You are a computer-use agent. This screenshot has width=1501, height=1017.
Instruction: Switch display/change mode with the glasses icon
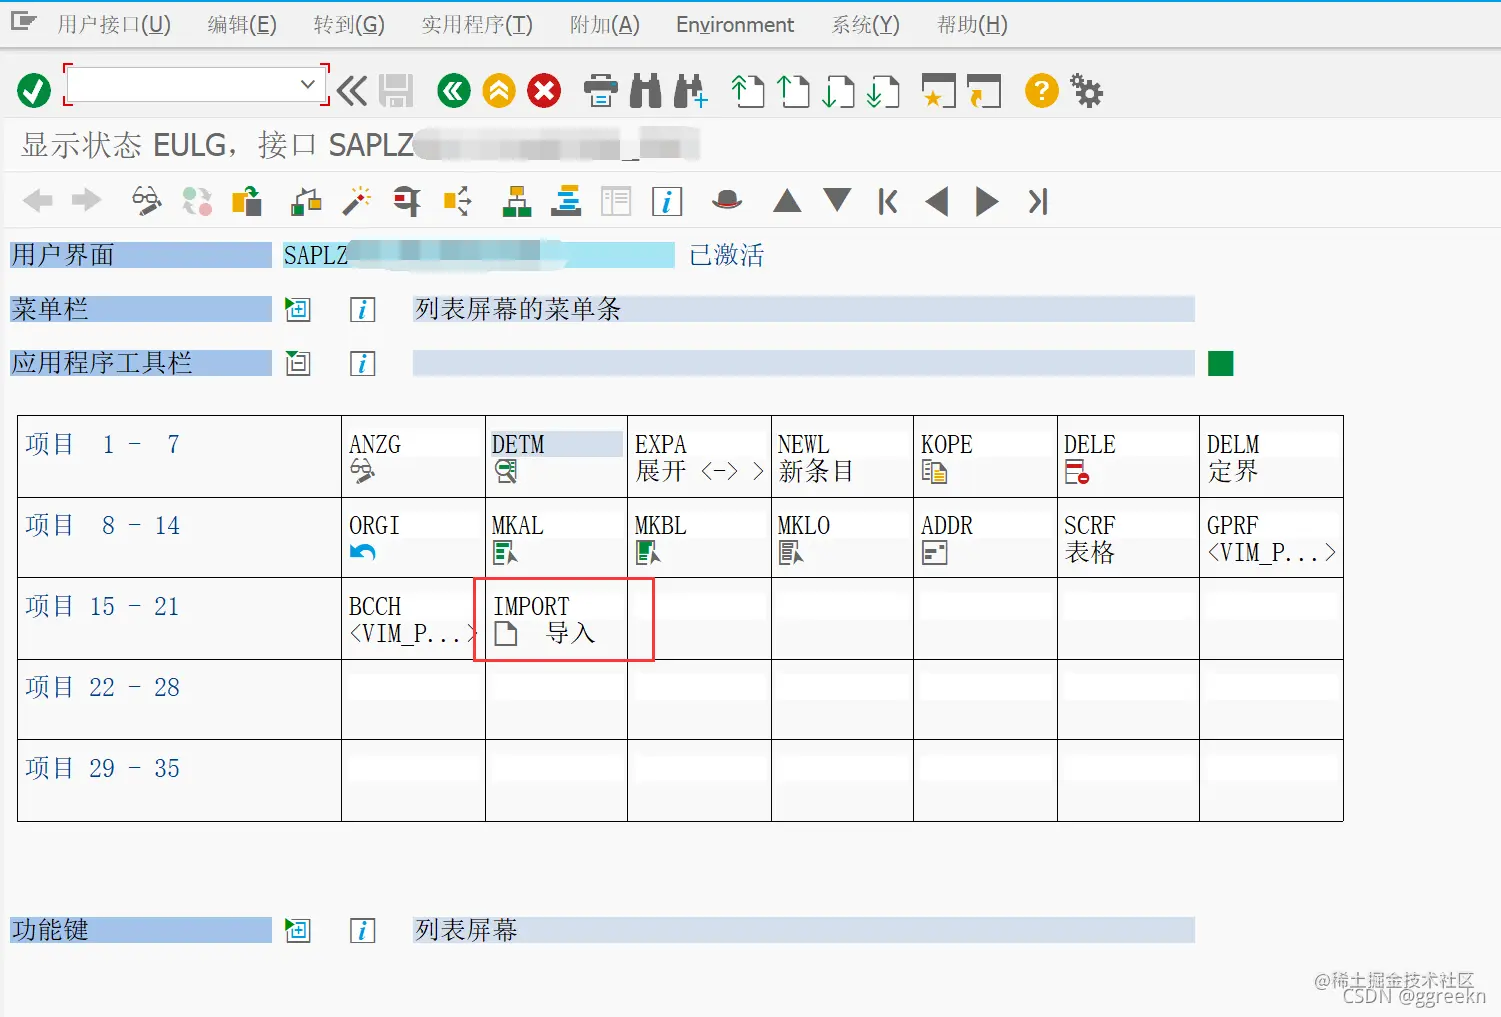tap(147, 200)
